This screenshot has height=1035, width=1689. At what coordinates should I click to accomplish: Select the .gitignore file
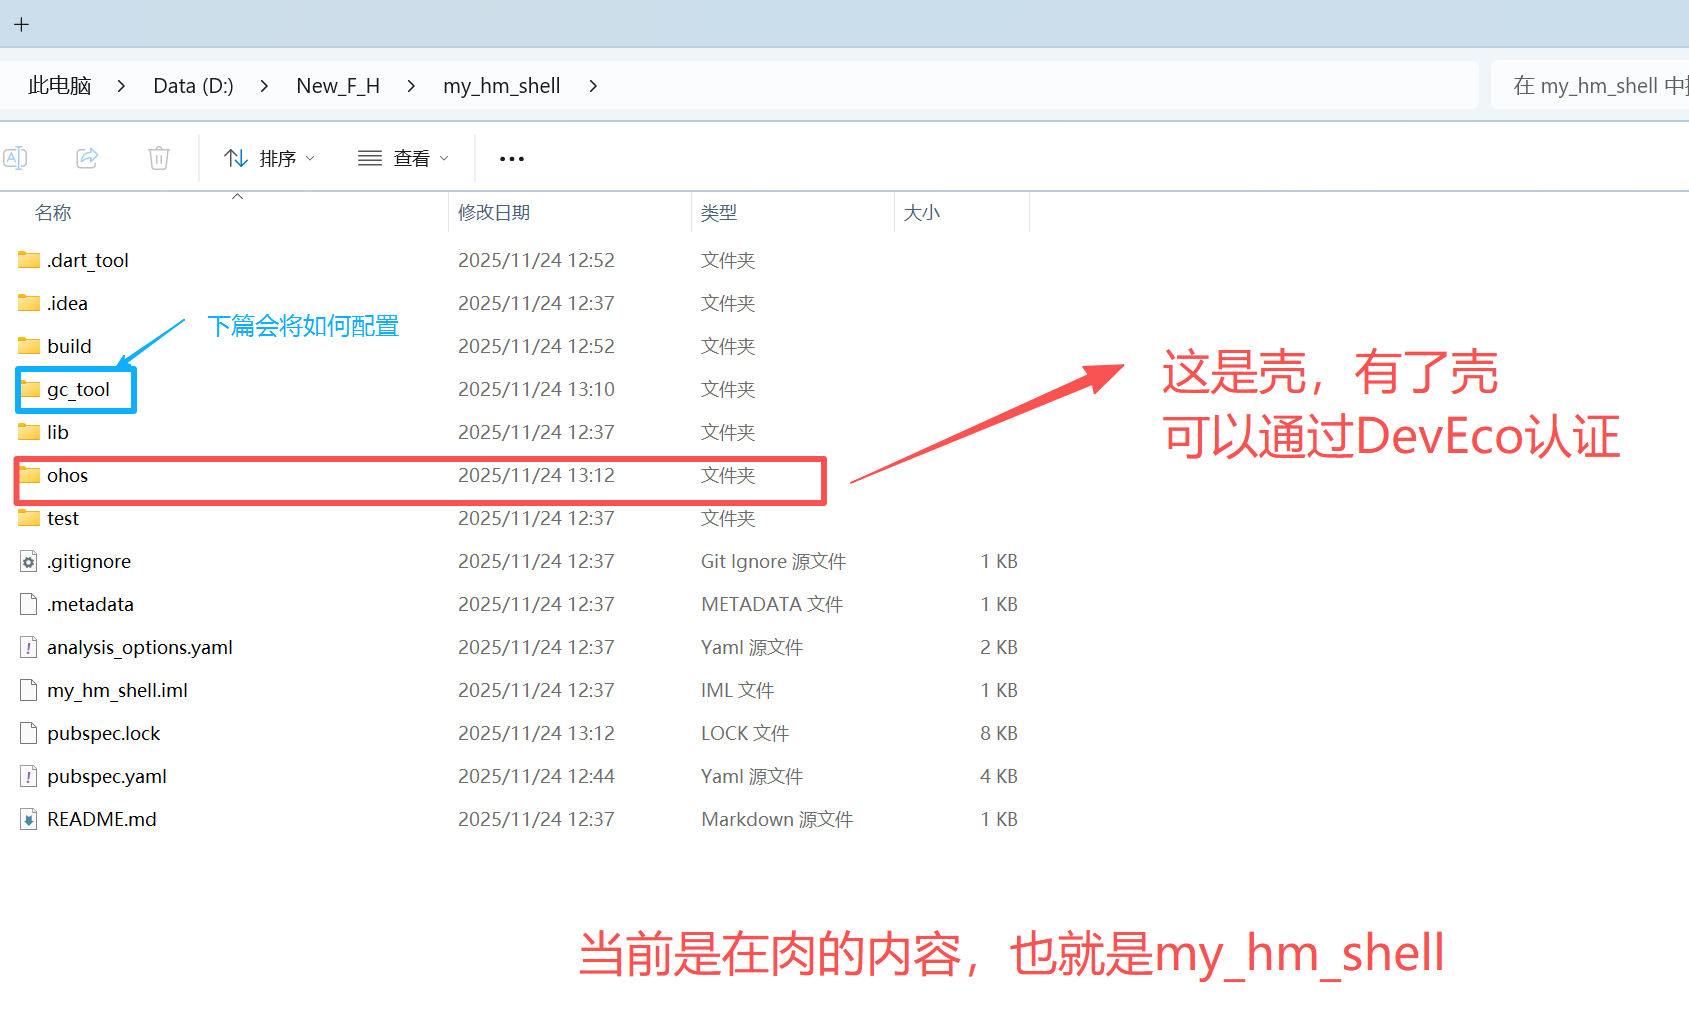tap(89, 561)
